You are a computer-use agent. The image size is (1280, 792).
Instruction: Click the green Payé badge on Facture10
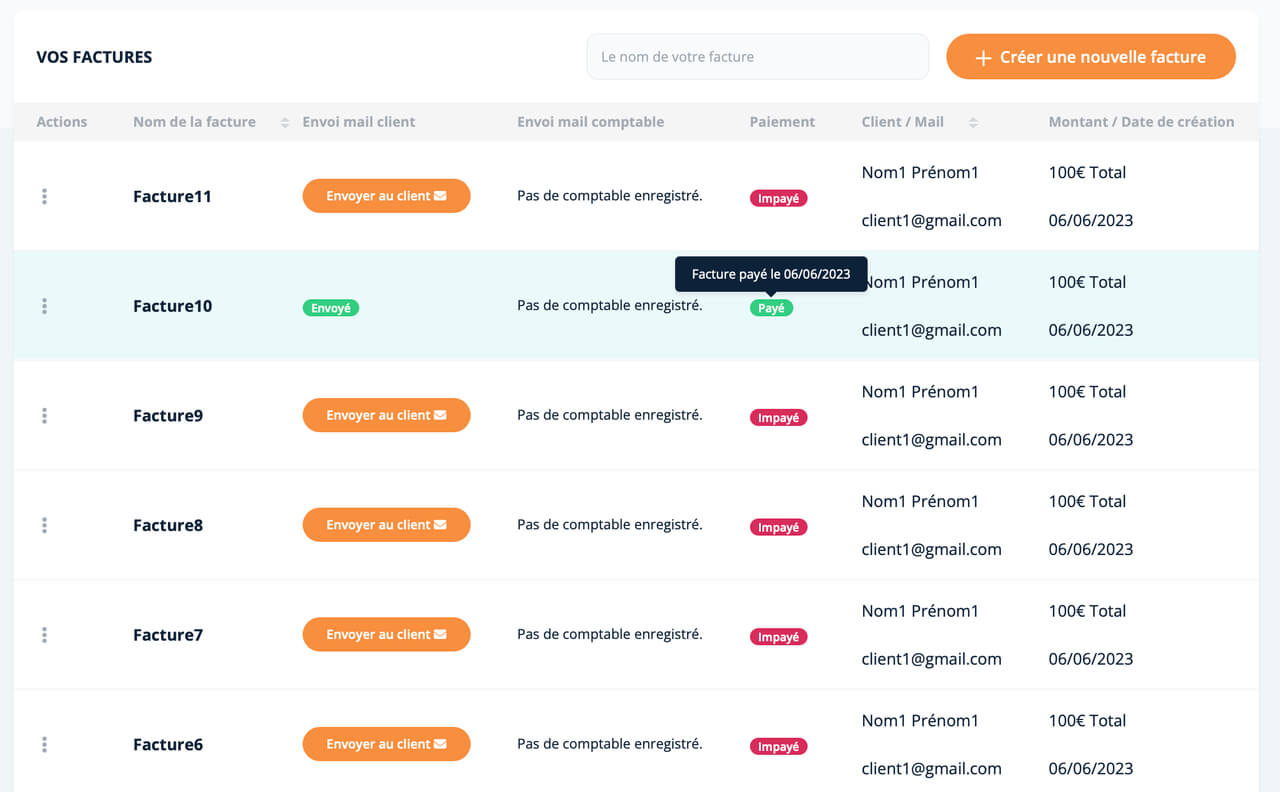[x=771, y=308]
